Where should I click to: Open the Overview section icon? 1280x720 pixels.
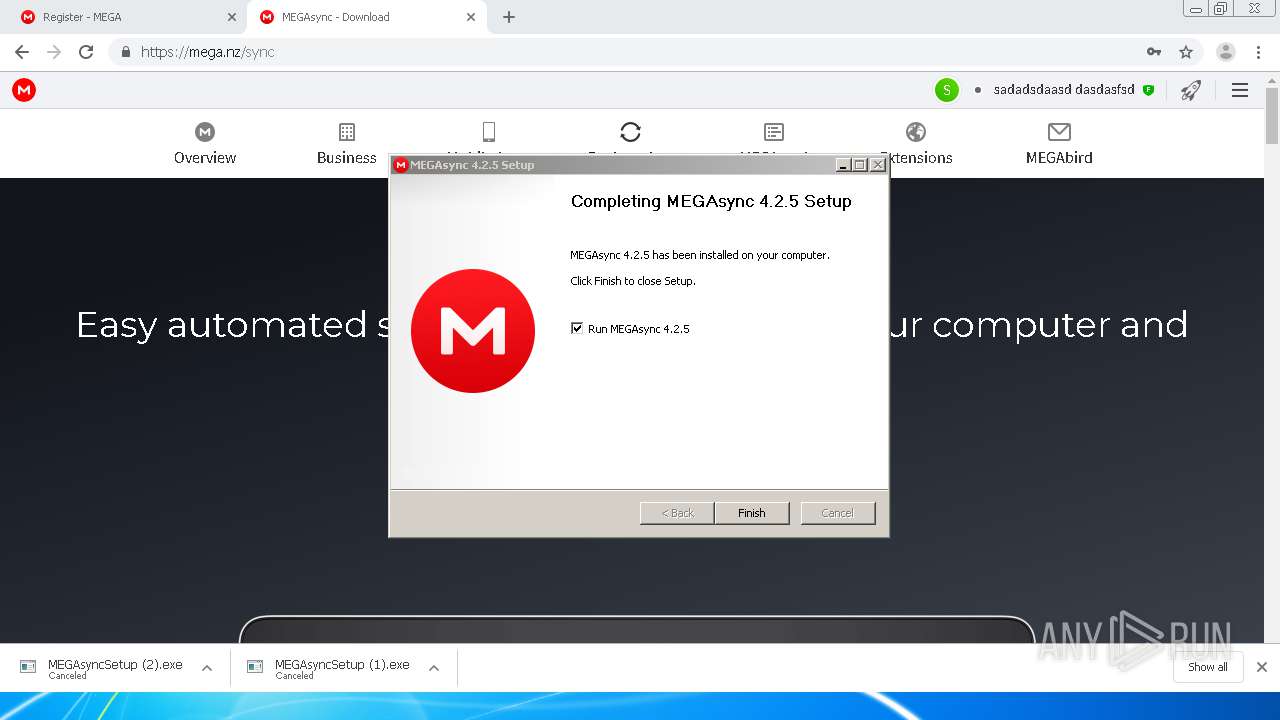205,132
